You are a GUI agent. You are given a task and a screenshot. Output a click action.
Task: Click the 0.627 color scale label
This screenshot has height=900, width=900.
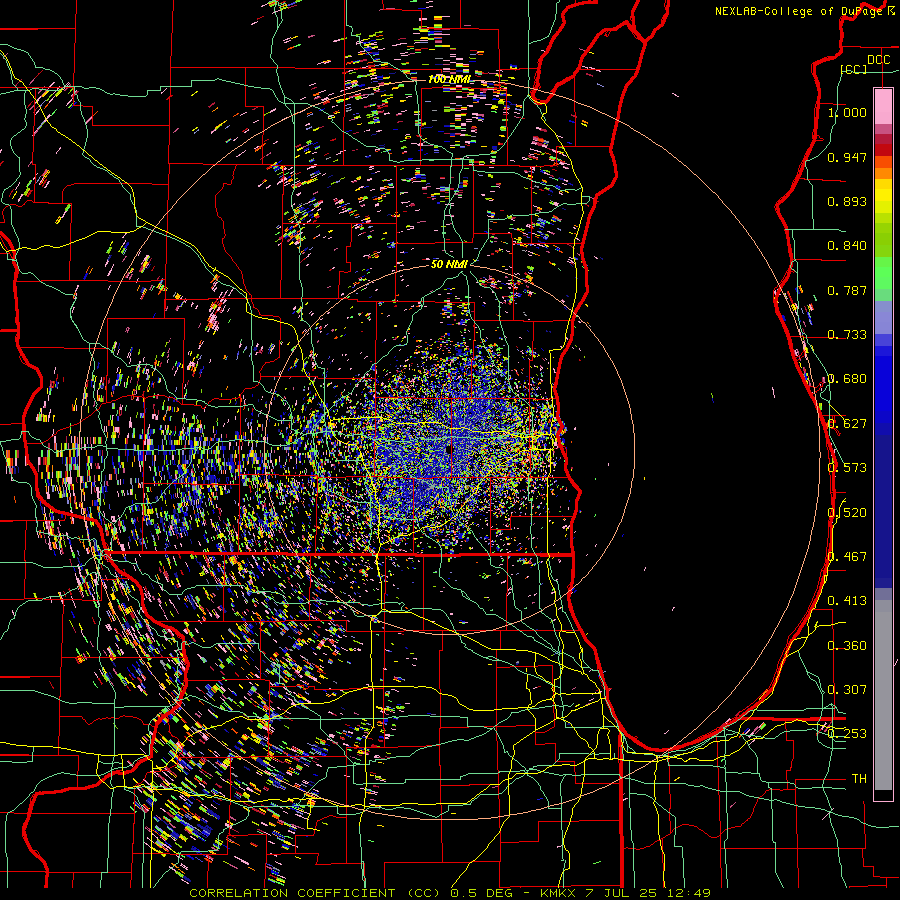(x=847, y=424)
